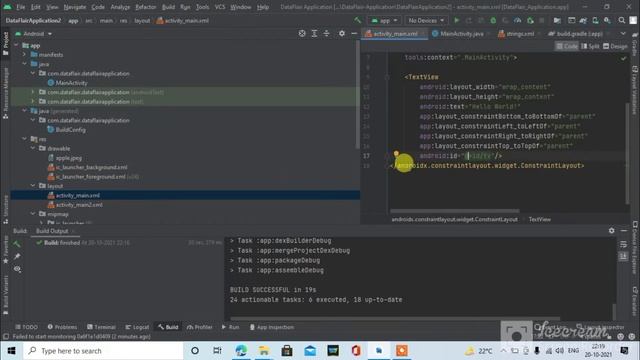Switch editor to Design view
The image size is (640, 360).
point(615,46)
